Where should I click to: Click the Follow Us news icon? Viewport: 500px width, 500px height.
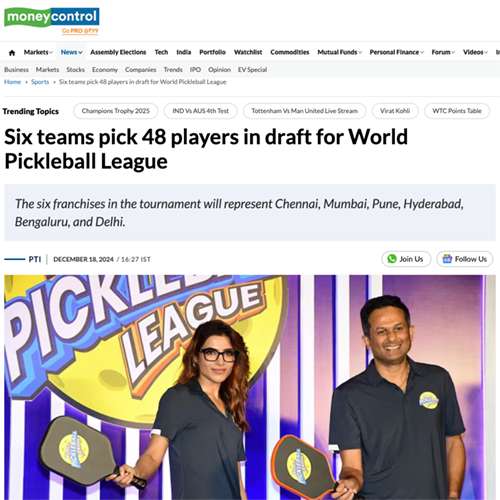click(447, 259)
